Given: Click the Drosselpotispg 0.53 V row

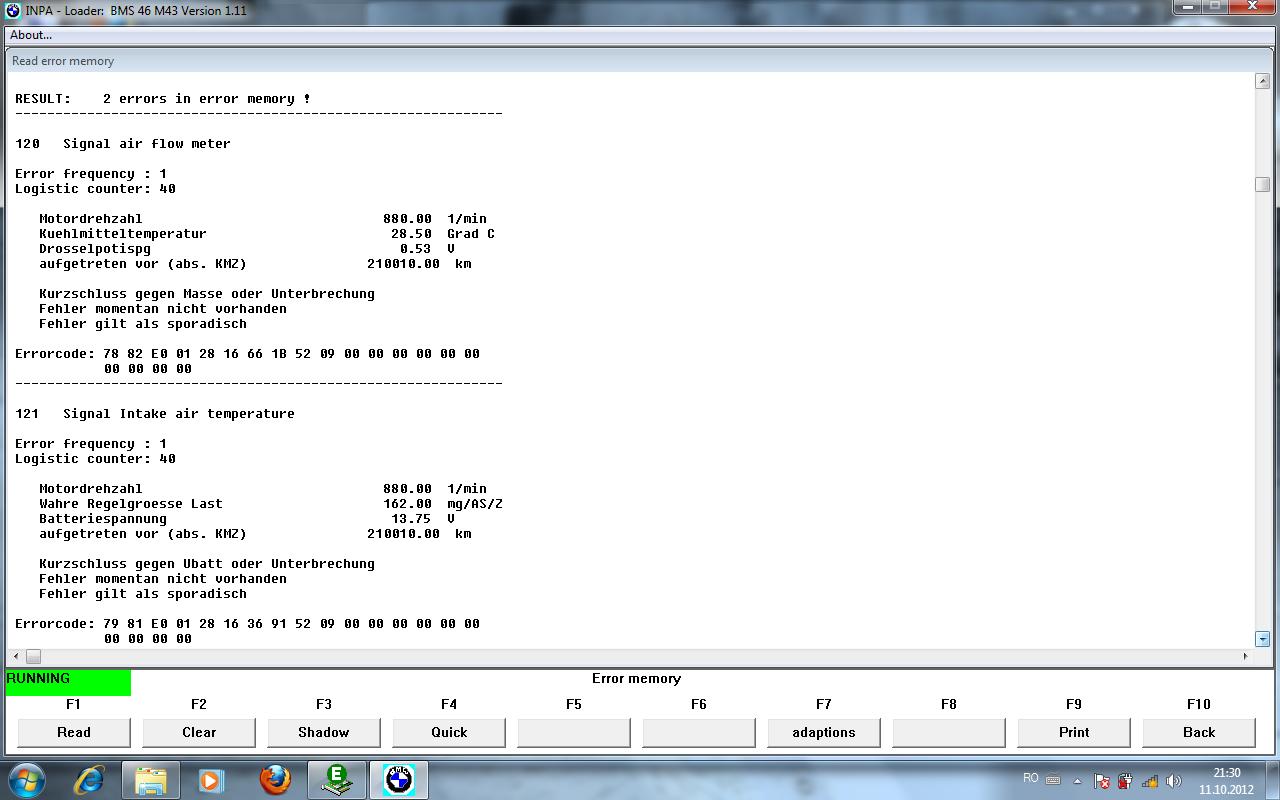Looking at the screenshot, I should point(247,249).
